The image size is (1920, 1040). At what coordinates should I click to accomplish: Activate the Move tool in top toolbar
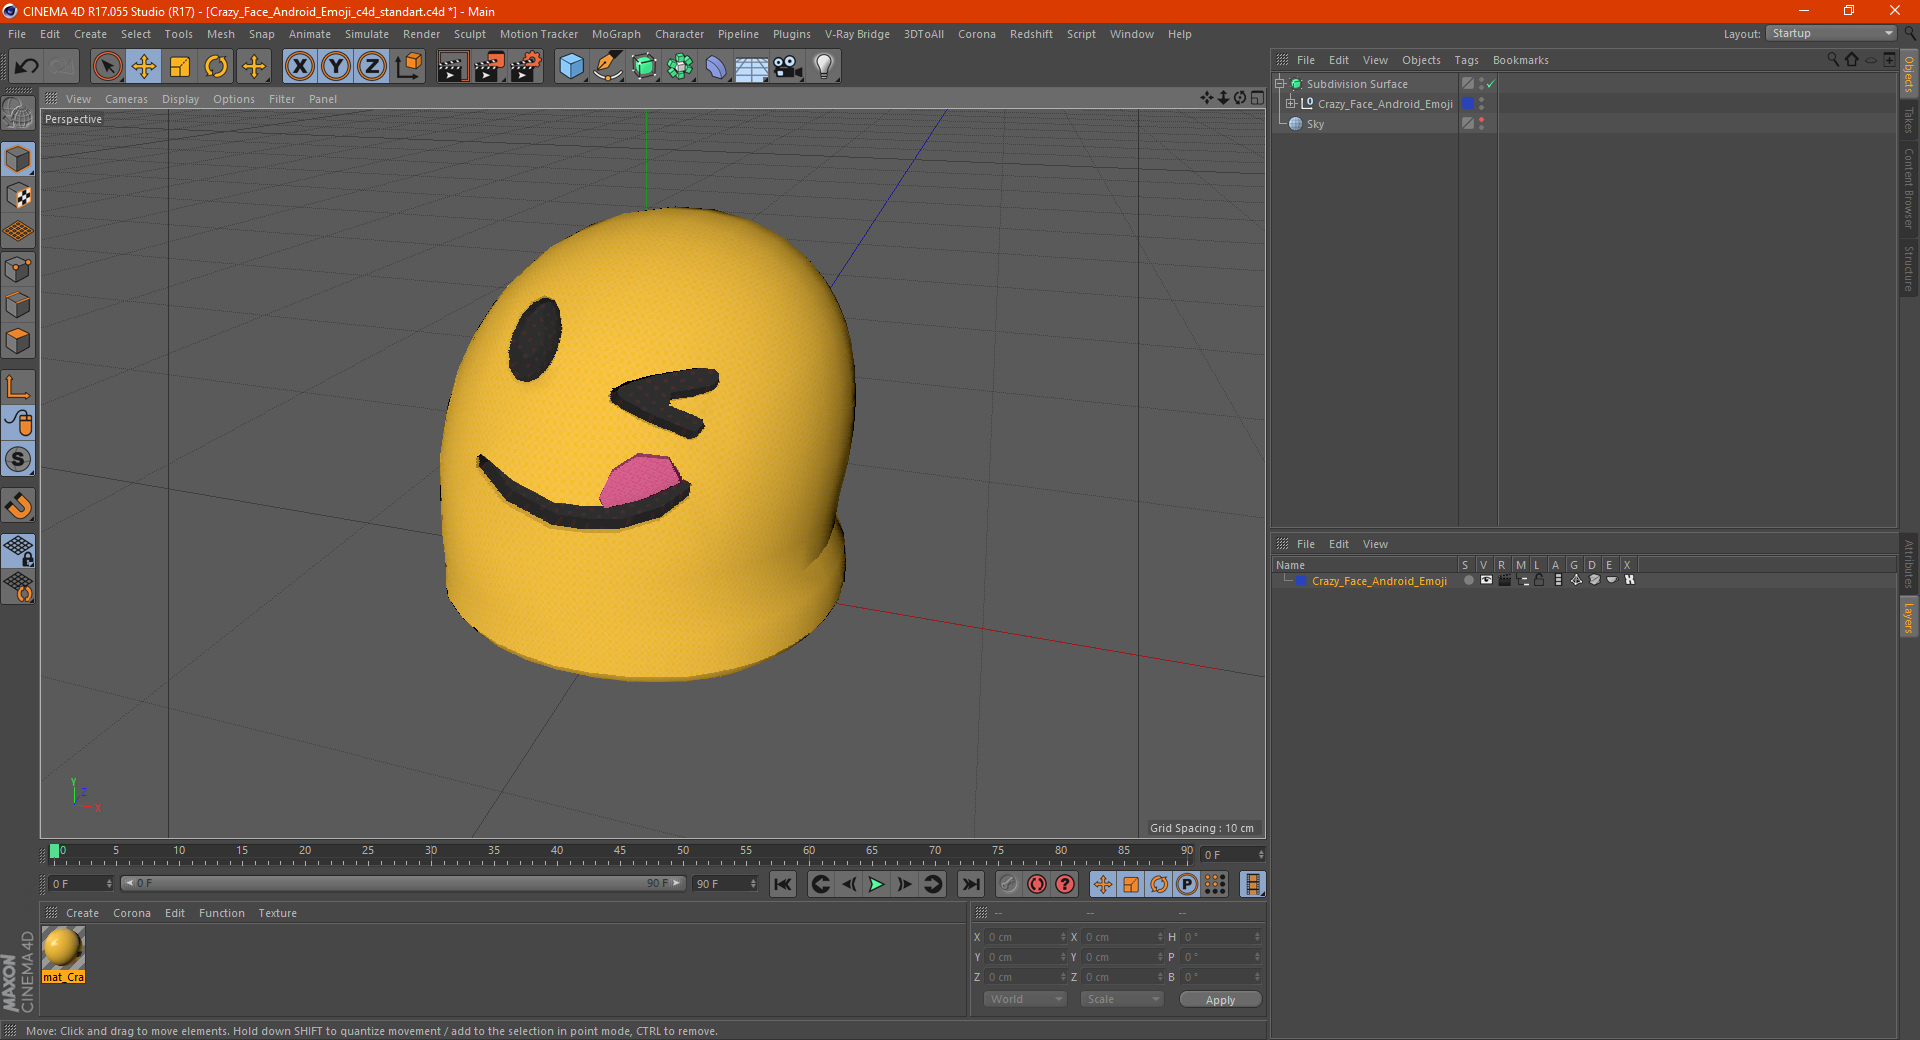coord(144,67)
